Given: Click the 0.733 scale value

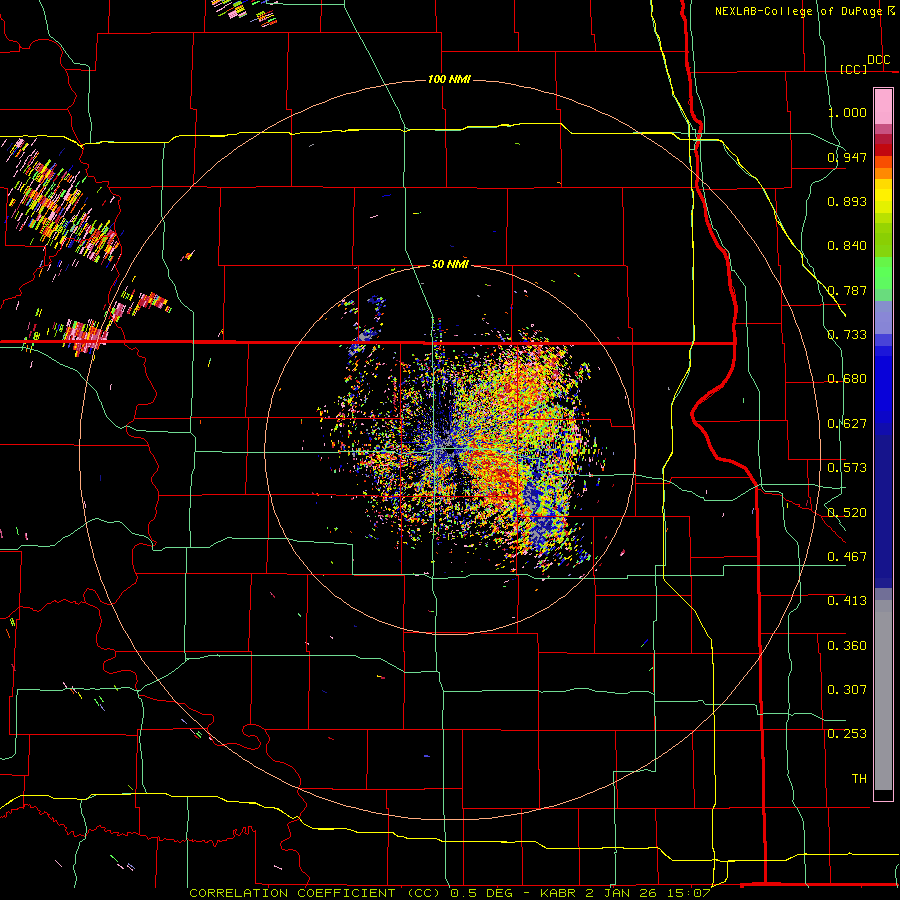Looking at the screenshot, I should pos(847,335).
